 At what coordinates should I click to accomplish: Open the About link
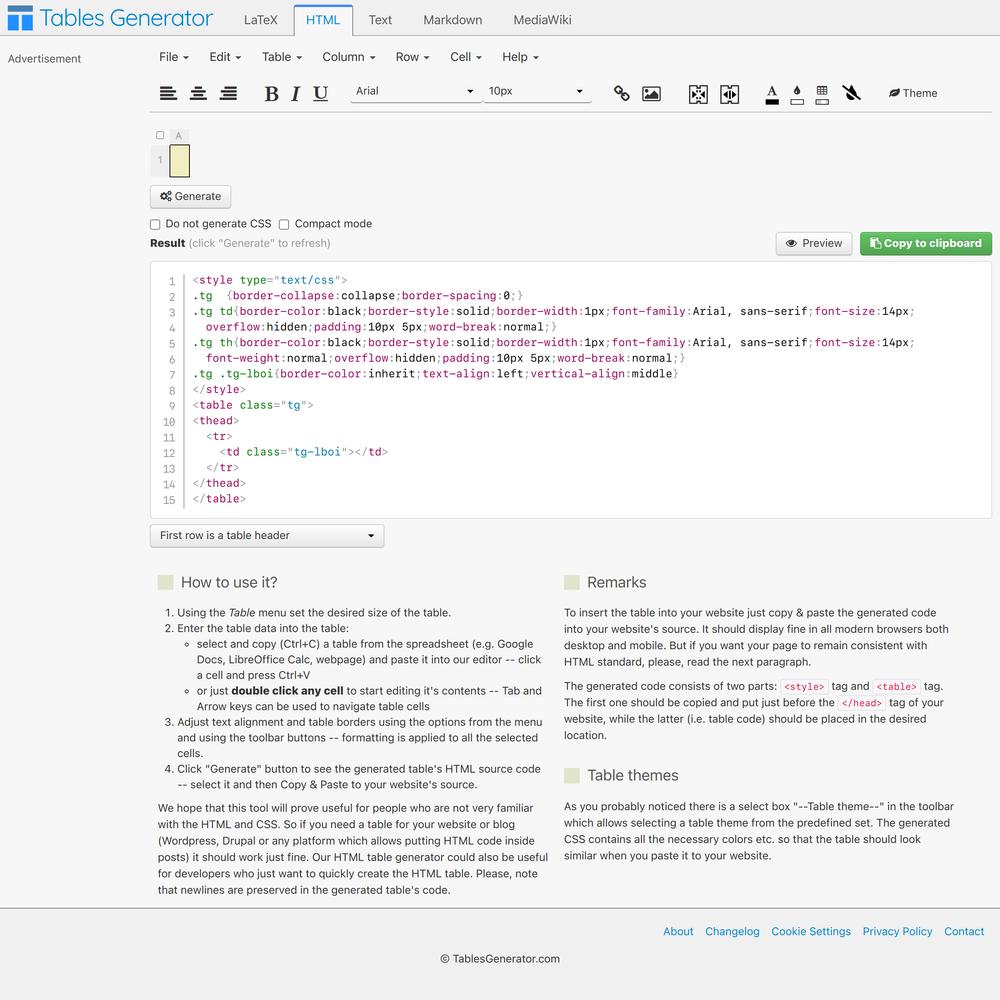(x=678, y=931)
